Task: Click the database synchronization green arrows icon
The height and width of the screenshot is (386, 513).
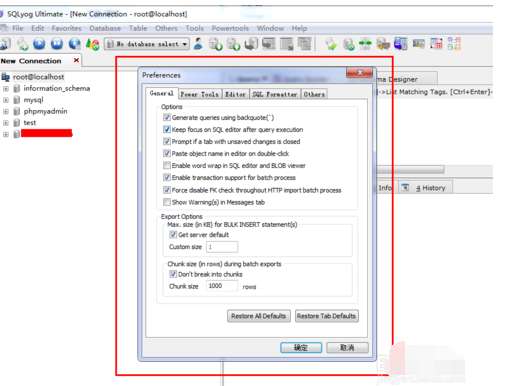Action: [365, 44]
